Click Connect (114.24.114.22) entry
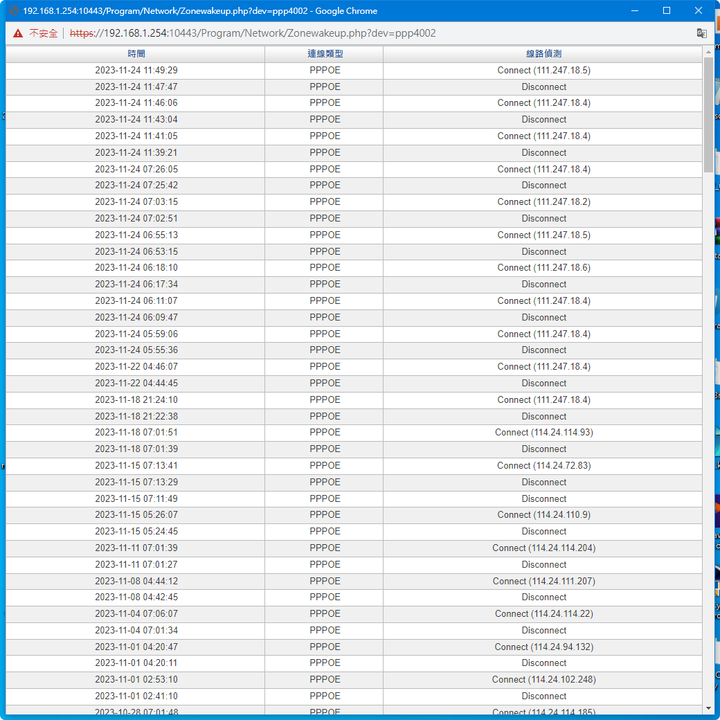The width and height of the screenshot is (720, 720). (x=544, y=613)
